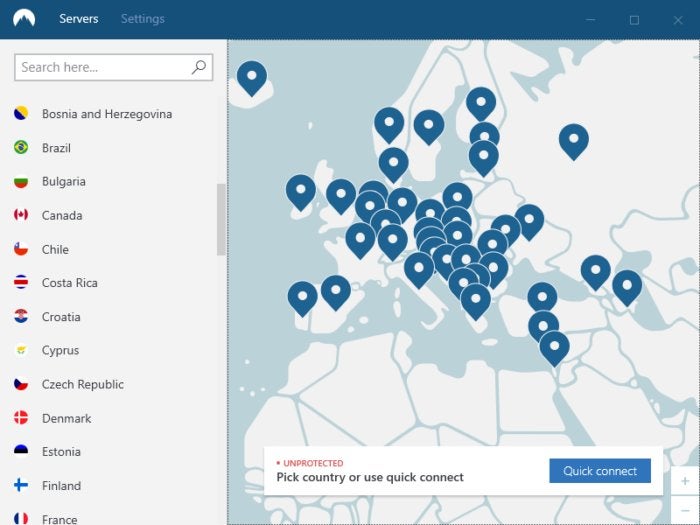This screenshot has height=525, width=700.
Task: Click the Chile flag icon
Action: pos(21,249)
